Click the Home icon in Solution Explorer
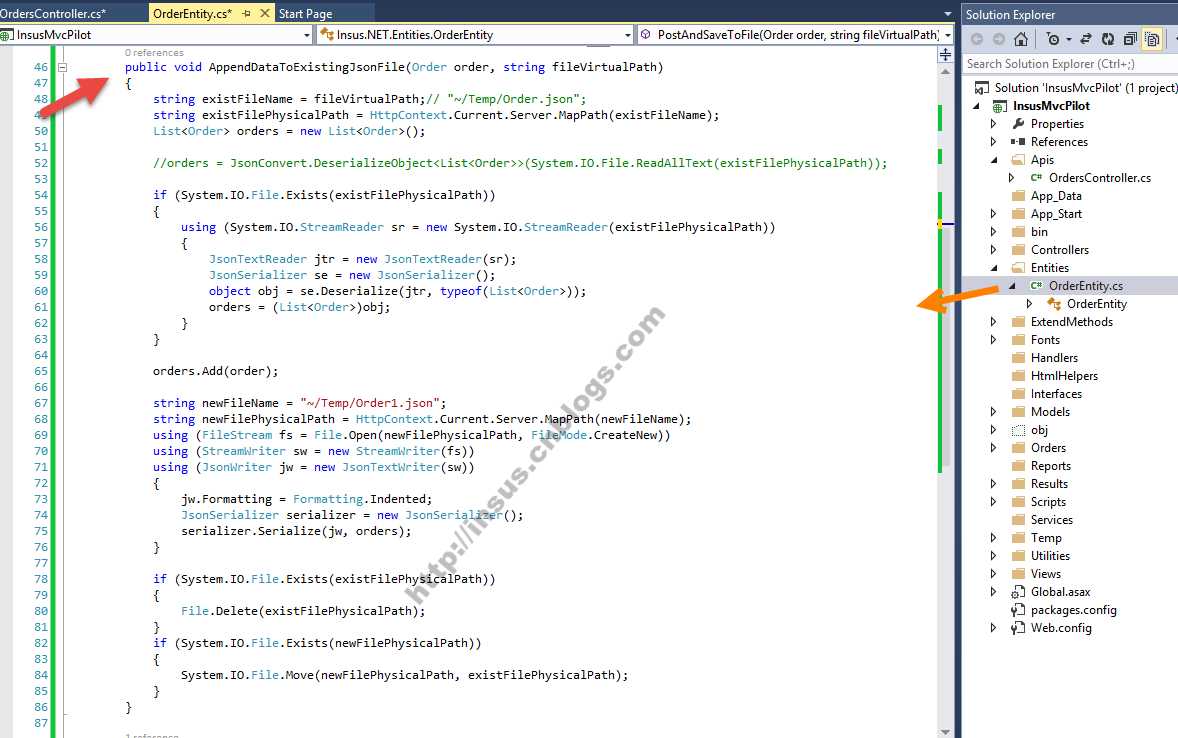 point(1020,39)
